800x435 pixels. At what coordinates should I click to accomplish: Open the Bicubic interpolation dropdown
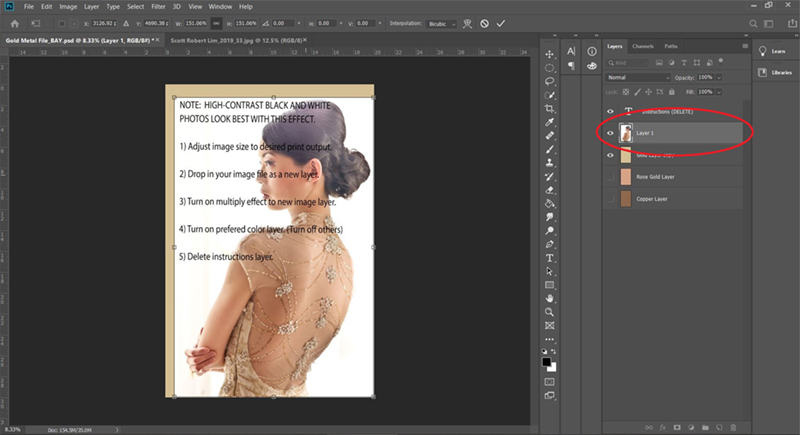[x=442, y=23]
